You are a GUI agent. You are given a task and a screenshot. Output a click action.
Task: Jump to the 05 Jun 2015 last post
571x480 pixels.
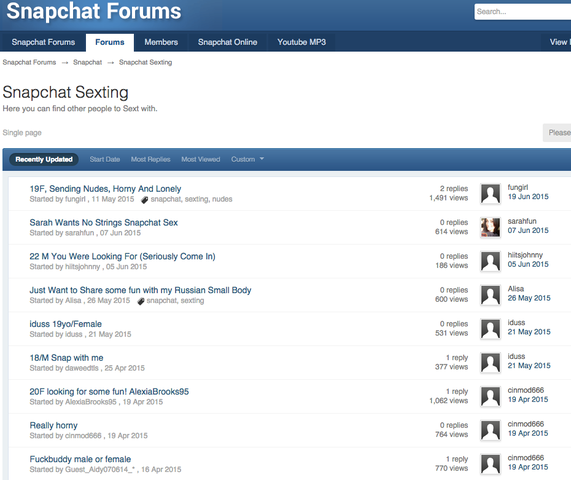click(x=528, y=264)
